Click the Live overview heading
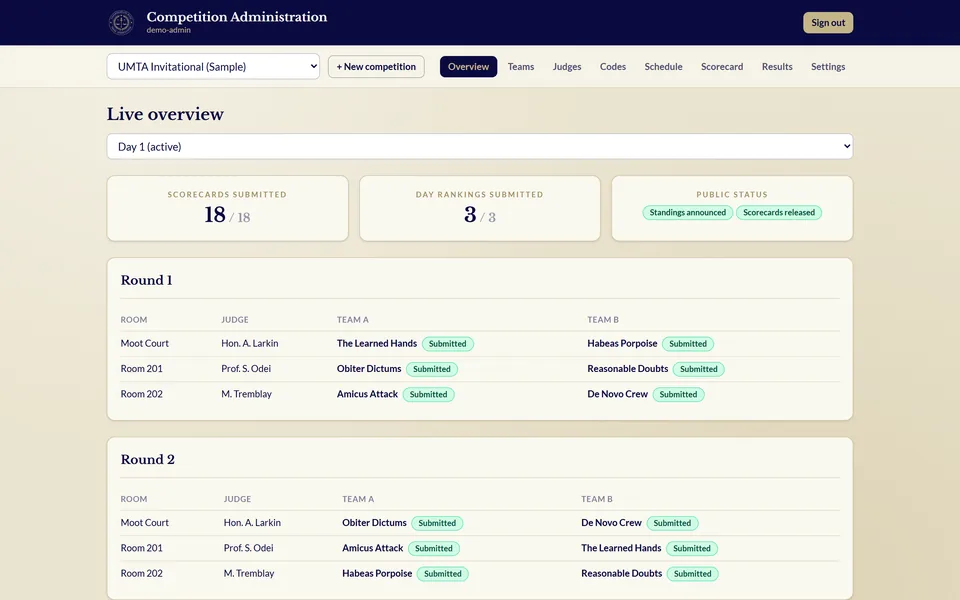Screen dimensions: 960x600 tap(165, 114)
